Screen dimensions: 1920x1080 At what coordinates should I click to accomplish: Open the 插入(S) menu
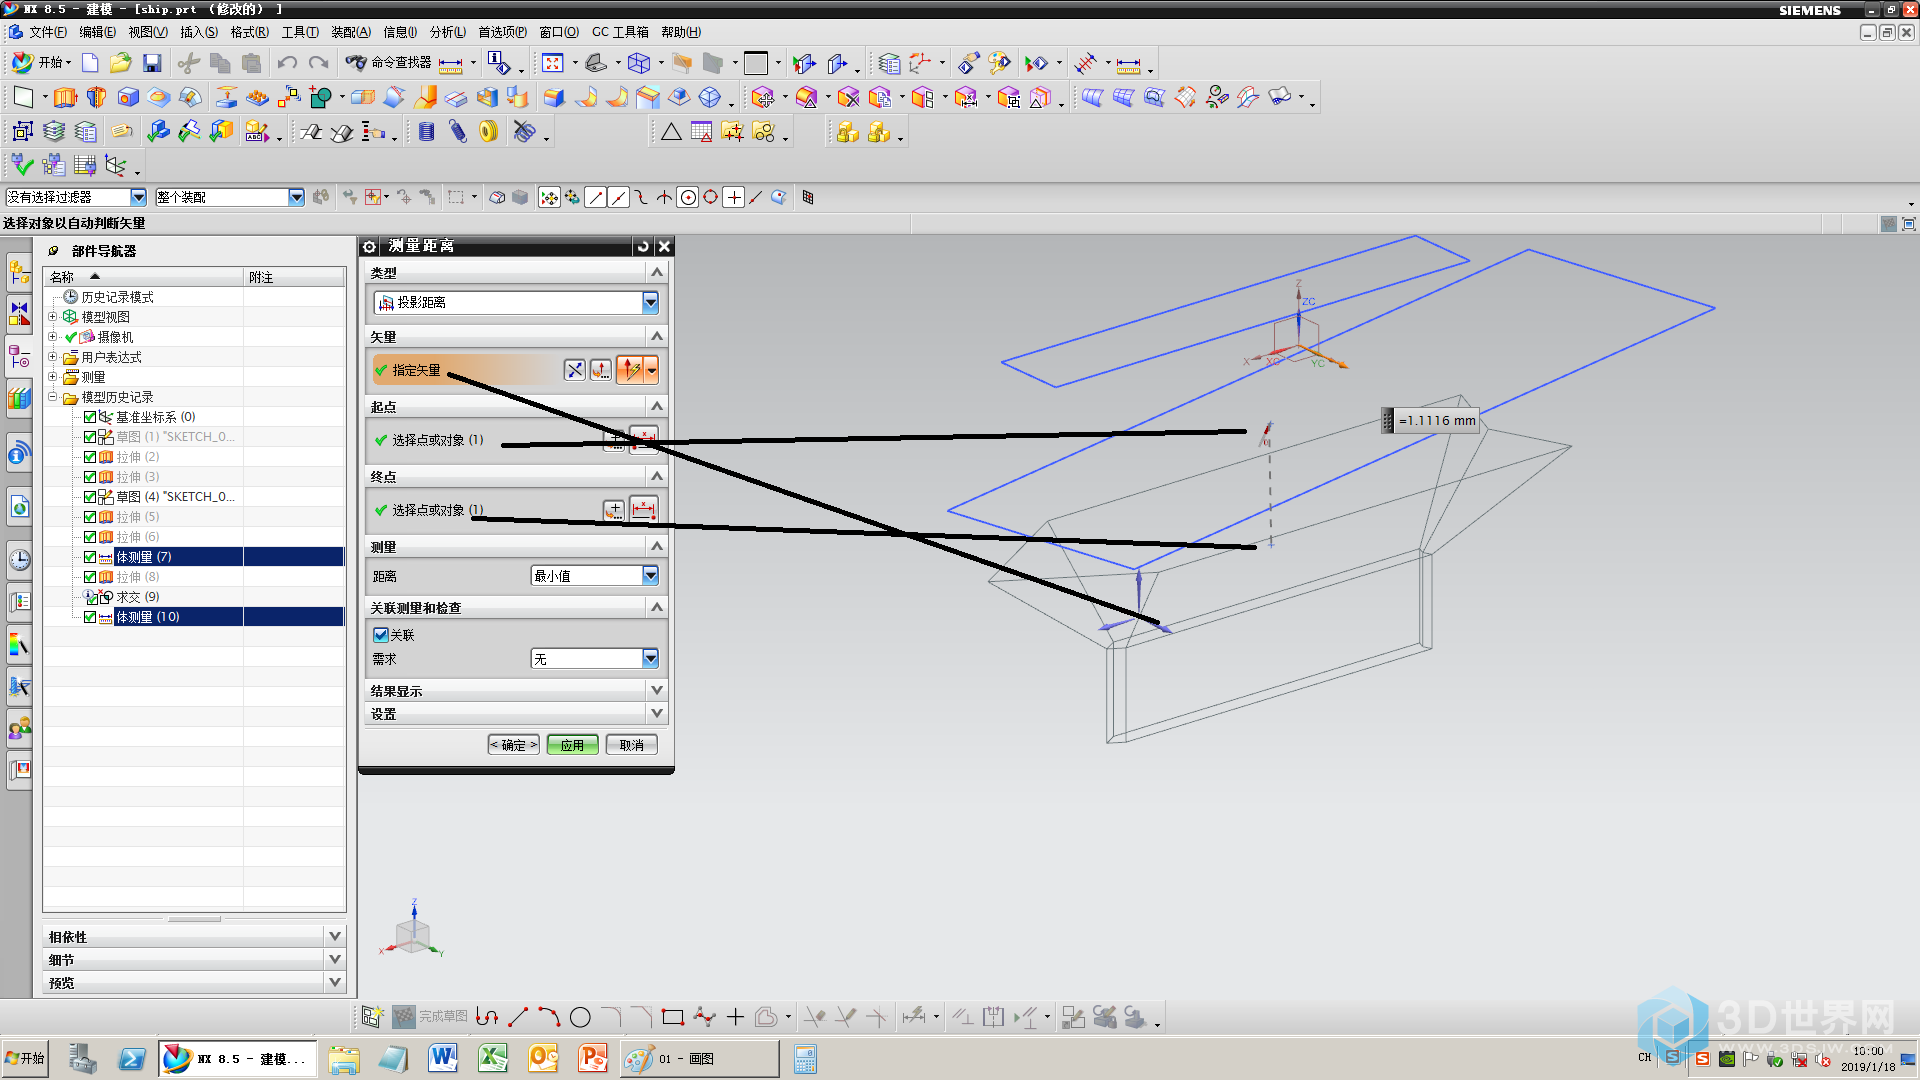point(198,32)
